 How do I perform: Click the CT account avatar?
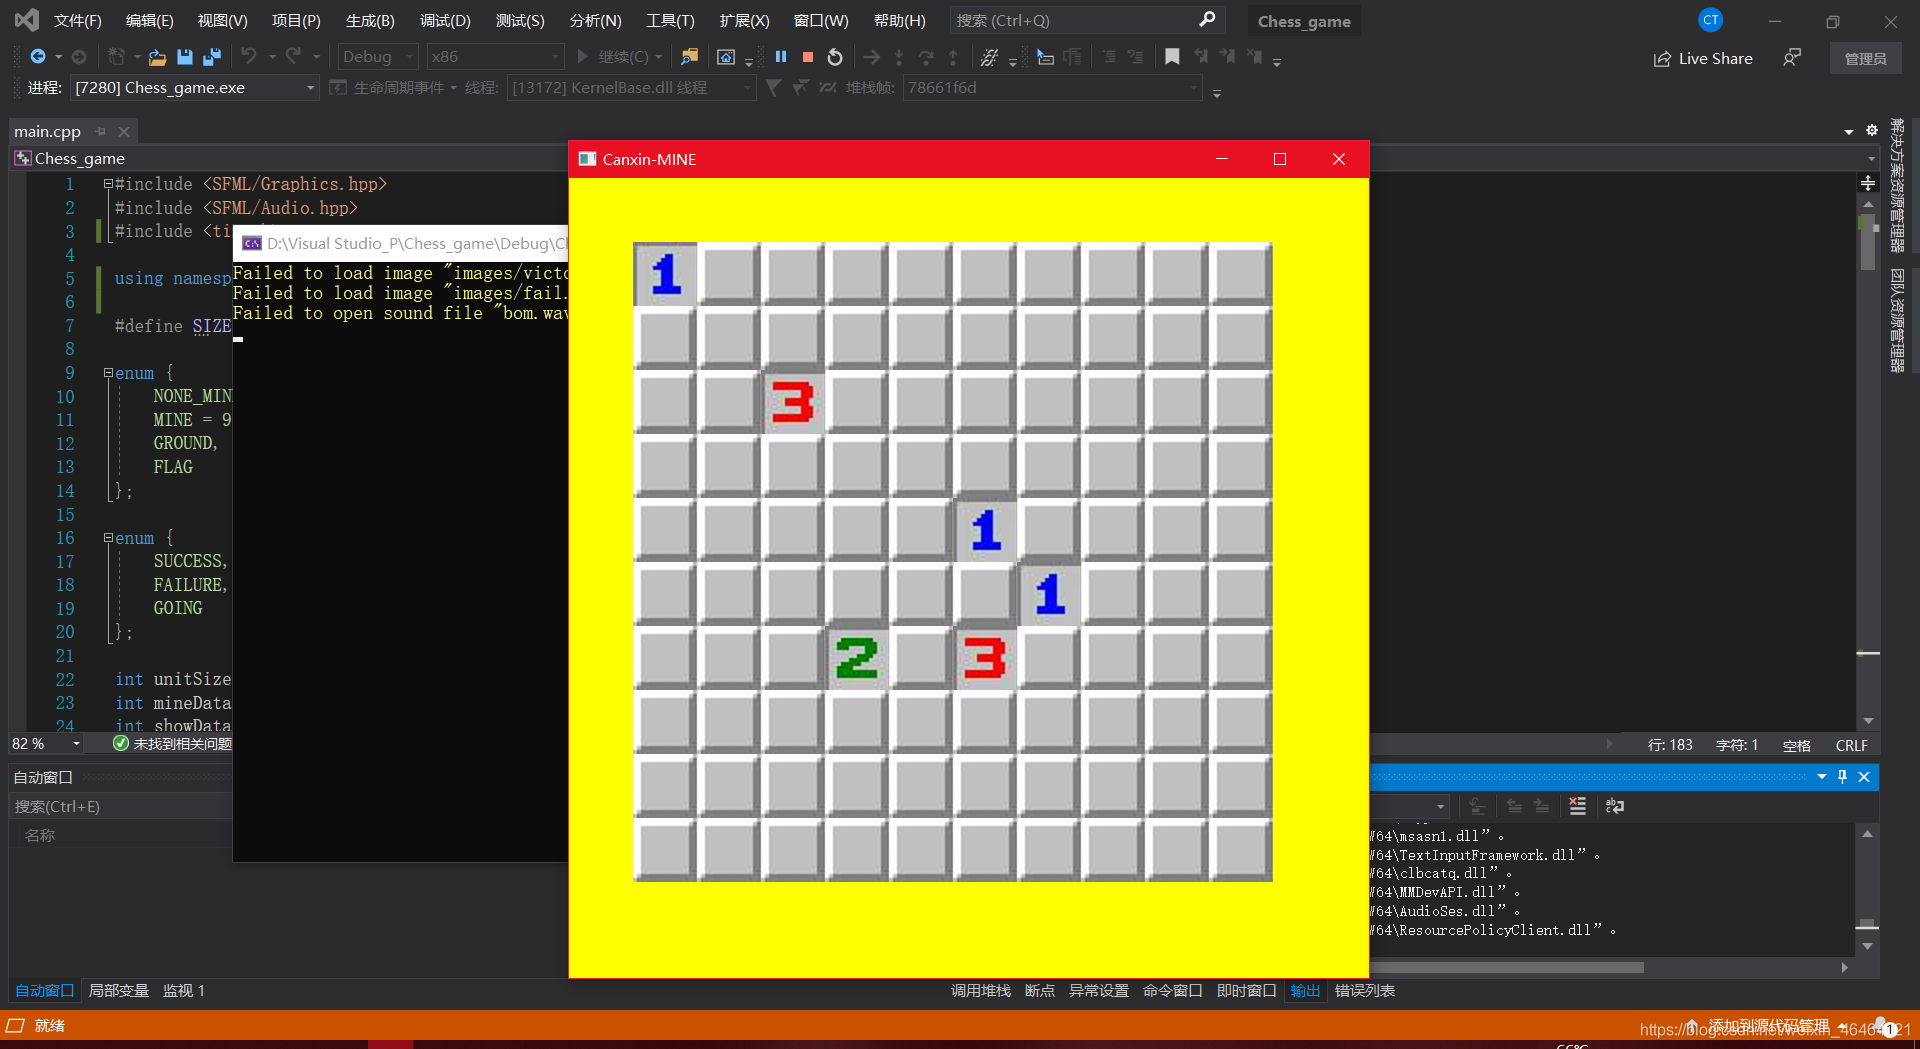[x=1711, y=20]
